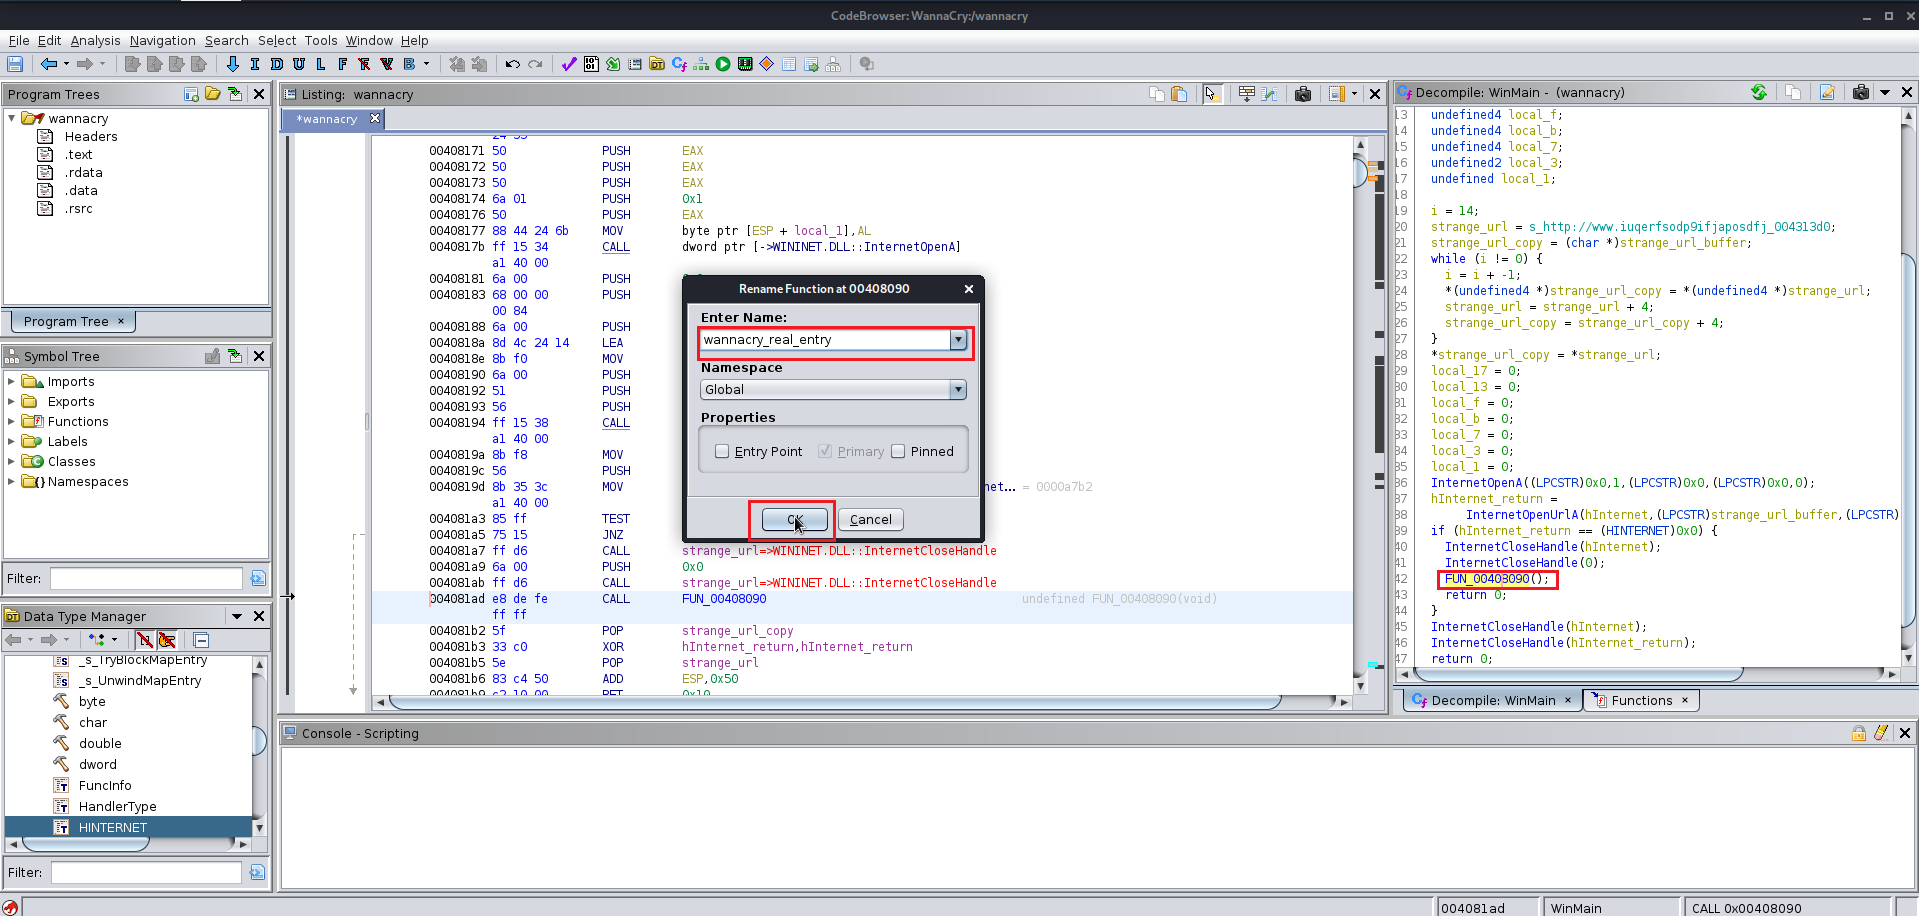Viewport: 1920px width, 916px height.
Task: Click Cancel in Rename Function dialog
Action: (870, 519)
